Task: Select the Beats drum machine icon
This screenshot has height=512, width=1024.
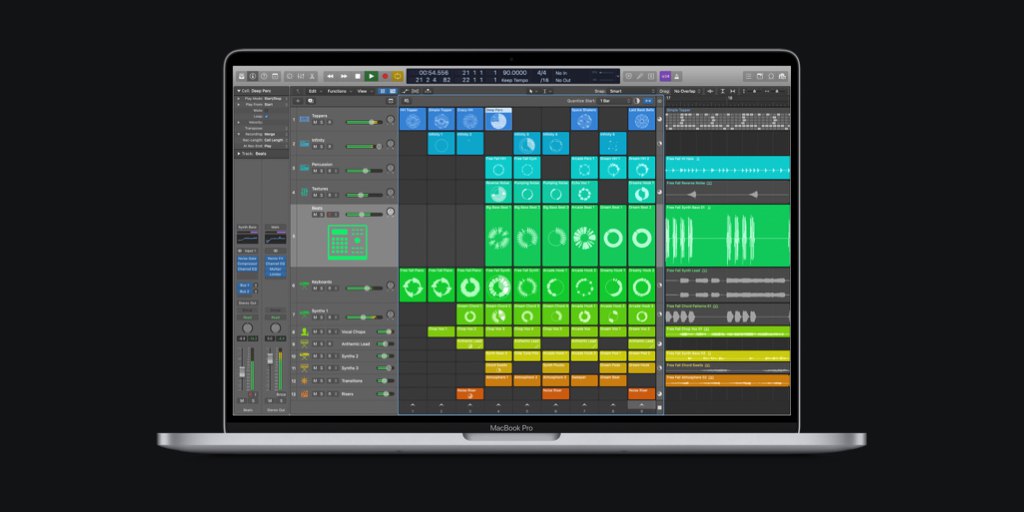Action: pyautogui.click(x=347, y=242)
